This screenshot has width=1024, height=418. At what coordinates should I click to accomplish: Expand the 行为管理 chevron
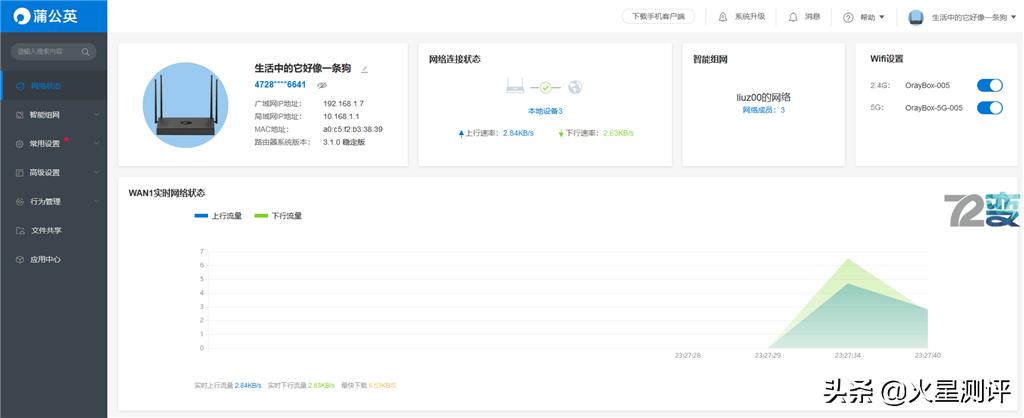97,202
